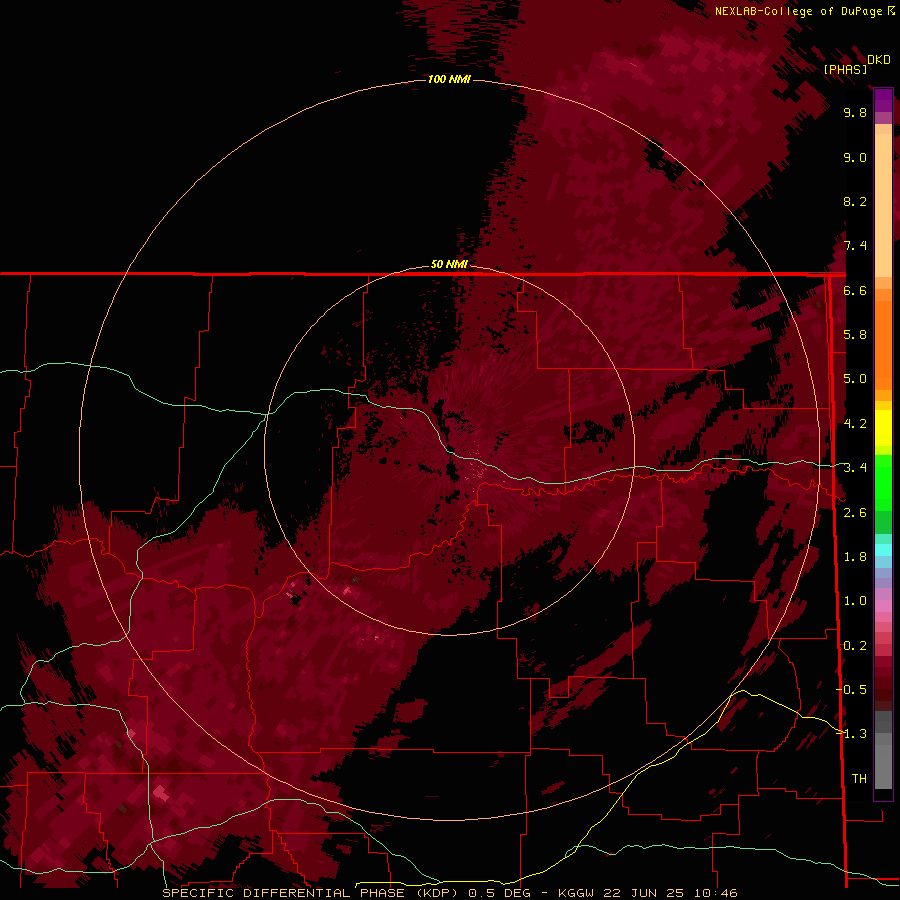Image resolution: width=900 pixels, height=900 pixels.
Task: Click the DKD label above the color scale
Action: (x=879, y=60)
